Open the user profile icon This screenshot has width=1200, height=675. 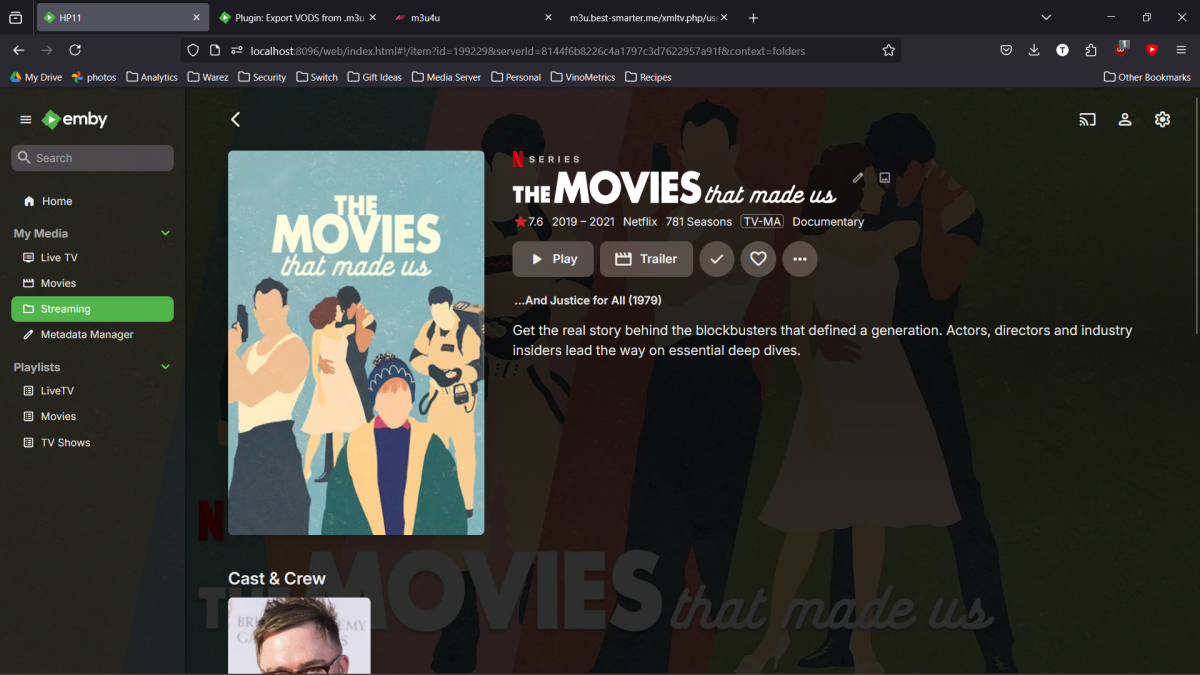tap(1125, 119)
